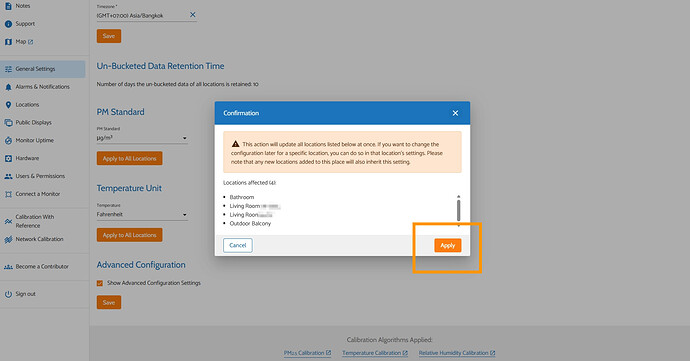The image size is (690, 361).
Task: Click the Connect a Monitor icon
Action: coord(8,194)
